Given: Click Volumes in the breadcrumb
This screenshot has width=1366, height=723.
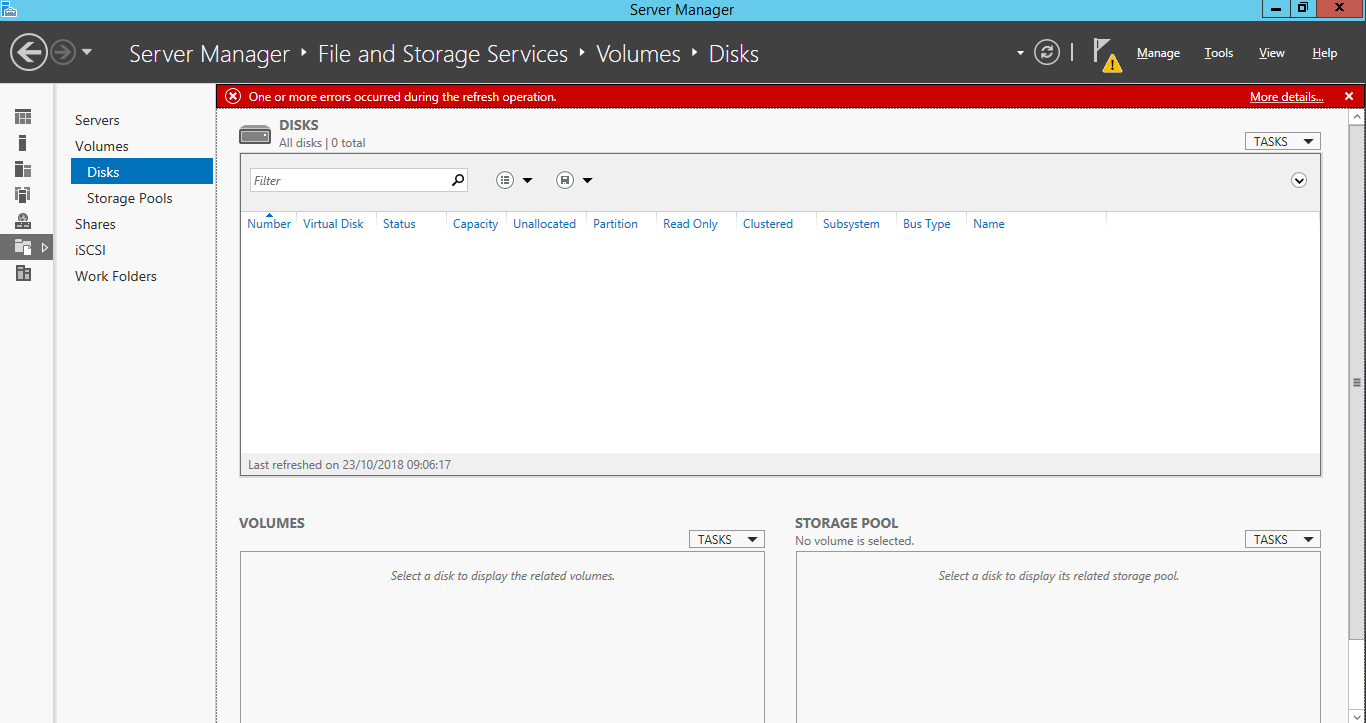Looking at the screenshot, I should click(638, 53).
